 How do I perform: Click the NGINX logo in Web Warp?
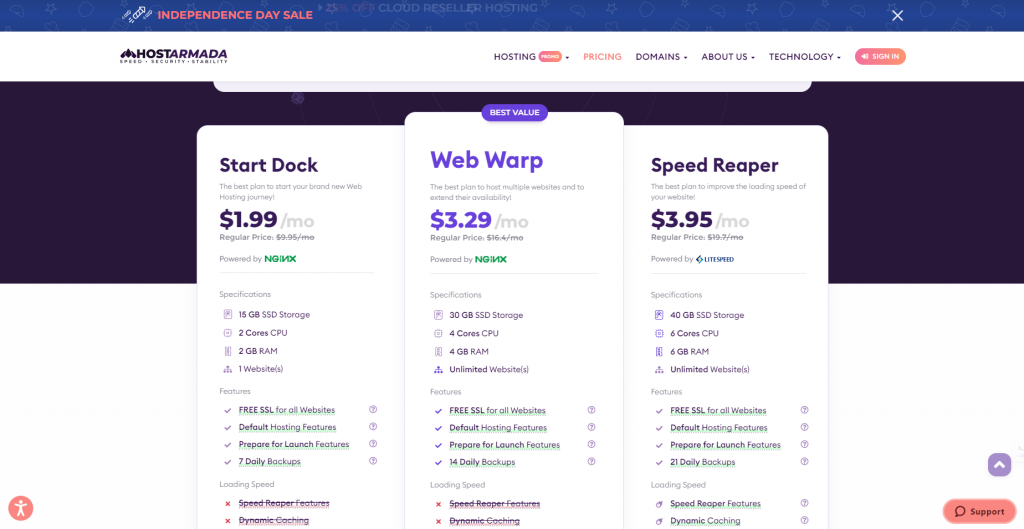point(491,259)
